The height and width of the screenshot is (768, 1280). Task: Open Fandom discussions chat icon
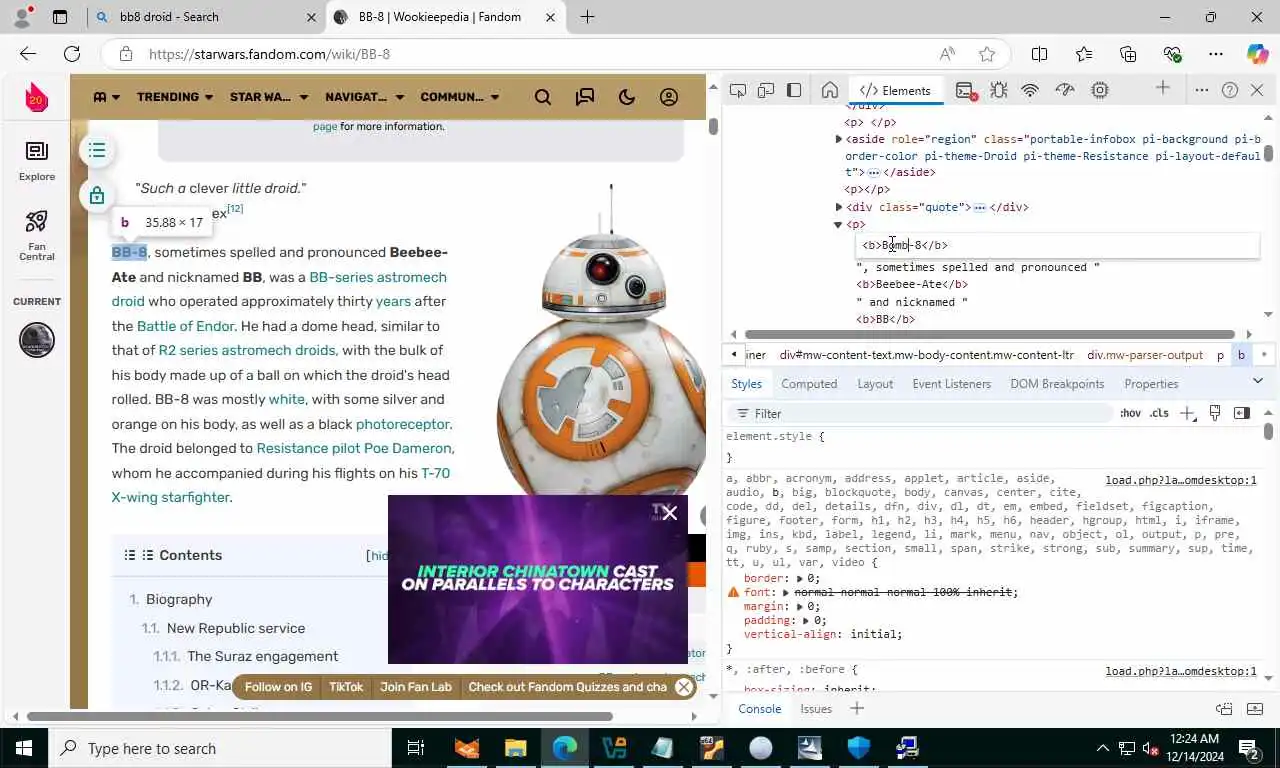point(585,97)
